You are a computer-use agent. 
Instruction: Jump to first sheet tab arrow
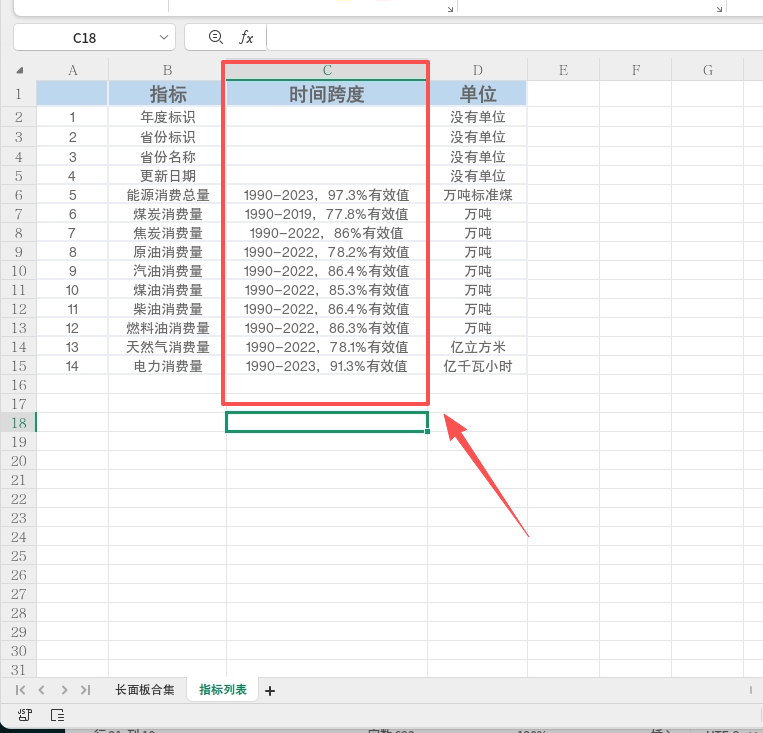pos(20,690)
